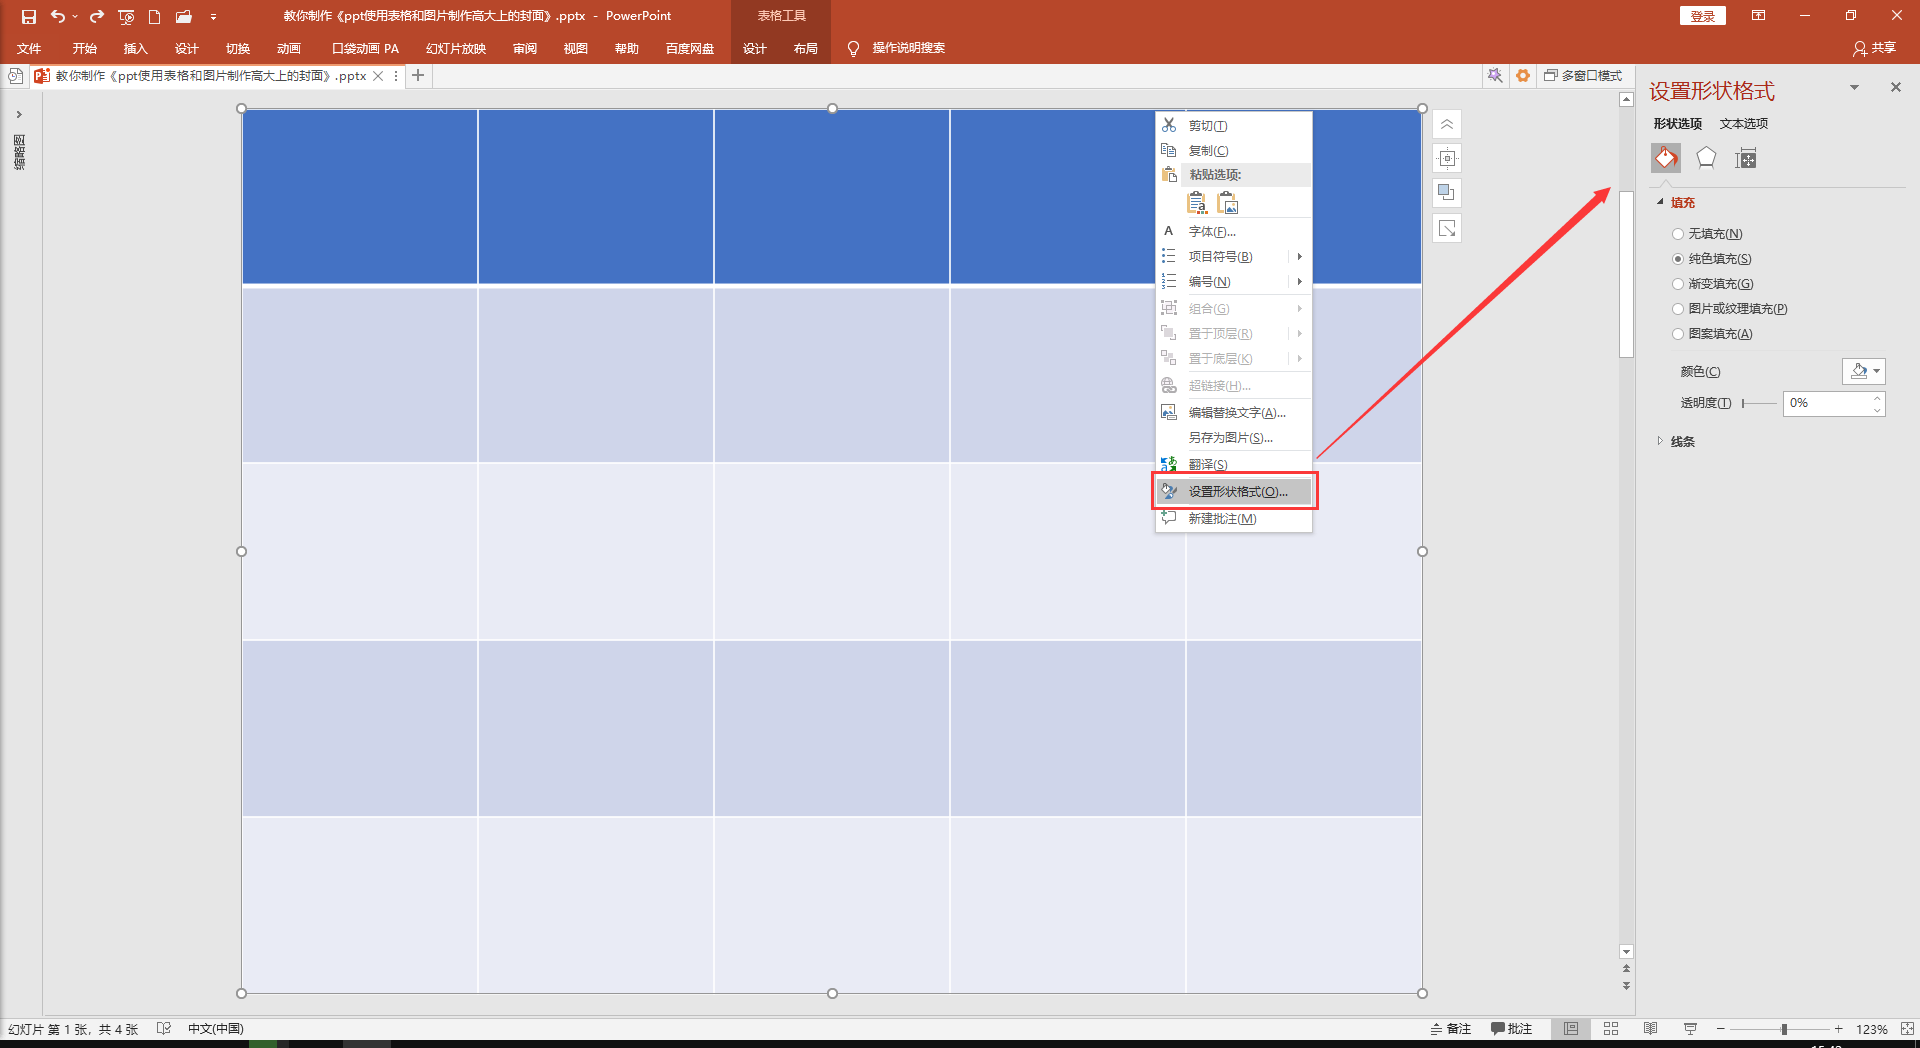The width and height of the screenshot is (1920, 1048).
Task: Click the Redo arrow icon
Action: coord(97,16)
